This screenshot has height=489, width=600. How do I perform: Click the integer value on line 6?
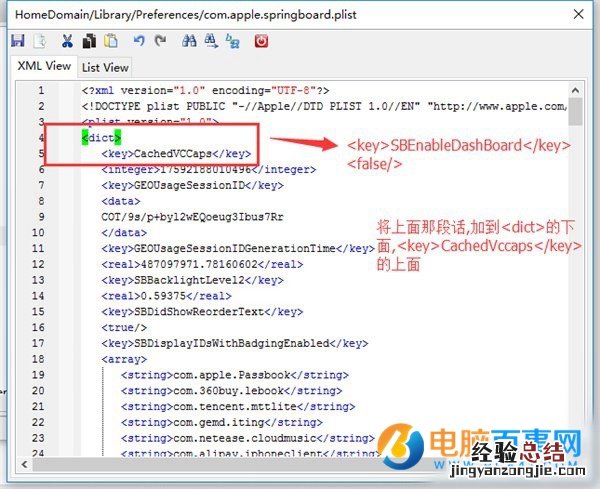[x=209, y=170]
